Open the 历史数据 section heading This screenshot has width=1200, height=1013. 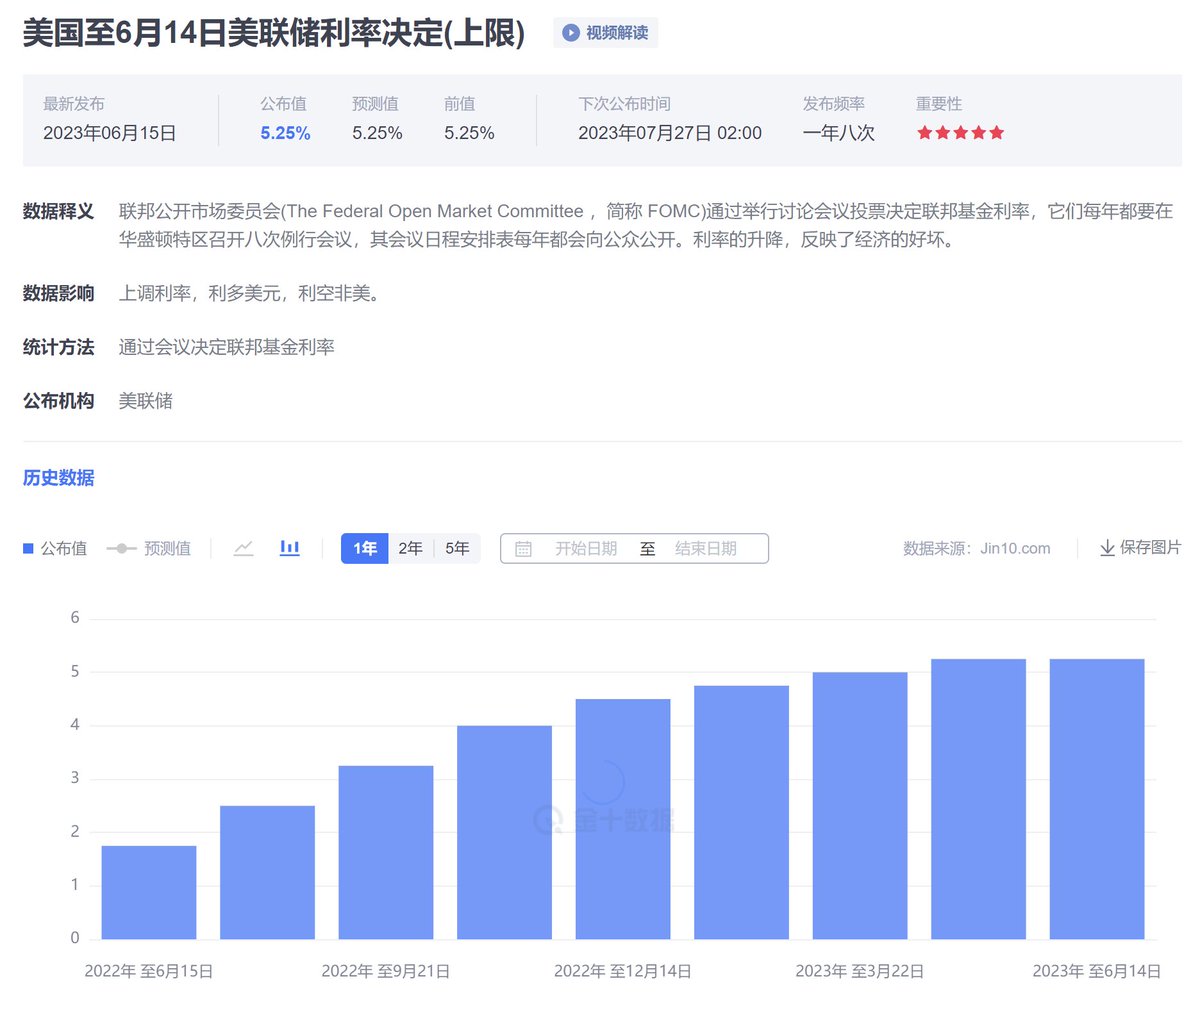click(59, 478)
